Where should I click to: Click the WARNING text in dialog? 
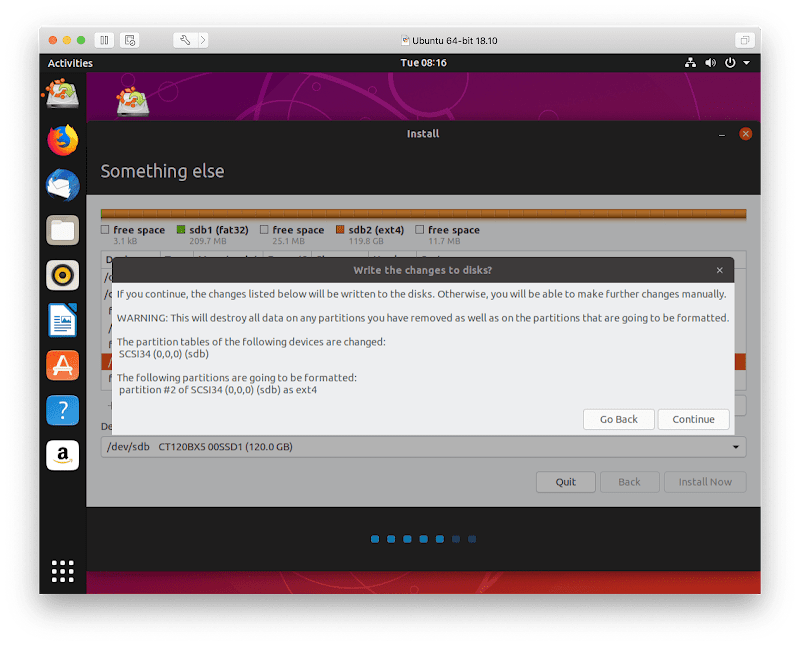point(423,318)
